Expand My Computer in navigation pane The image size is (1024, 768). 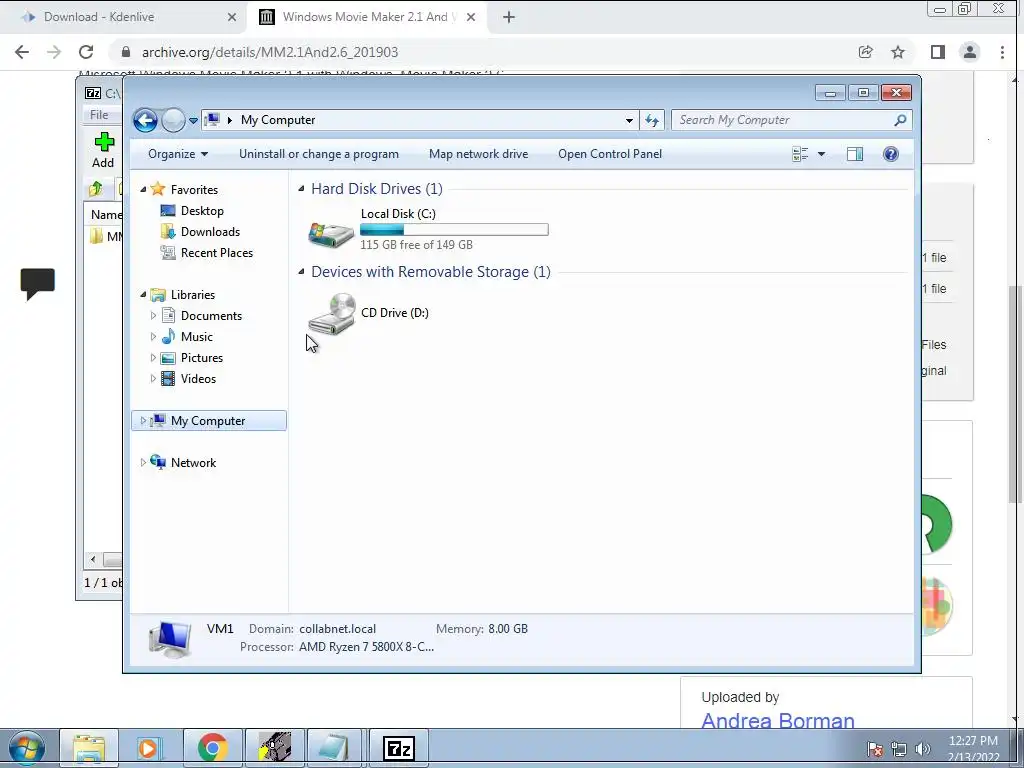[x=143, y=421]
